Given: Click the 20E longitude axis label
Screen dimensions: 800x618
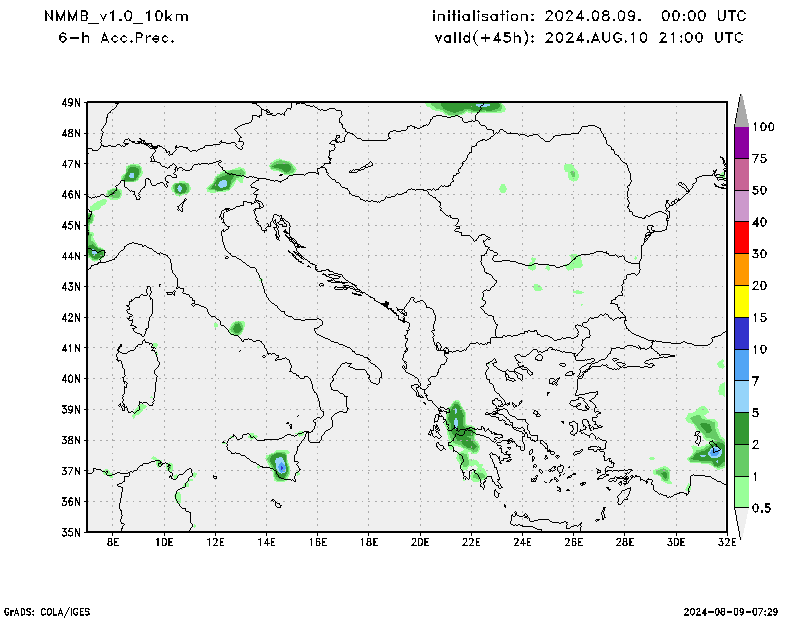Looking at the screenshot, I should tap(419, 542).
